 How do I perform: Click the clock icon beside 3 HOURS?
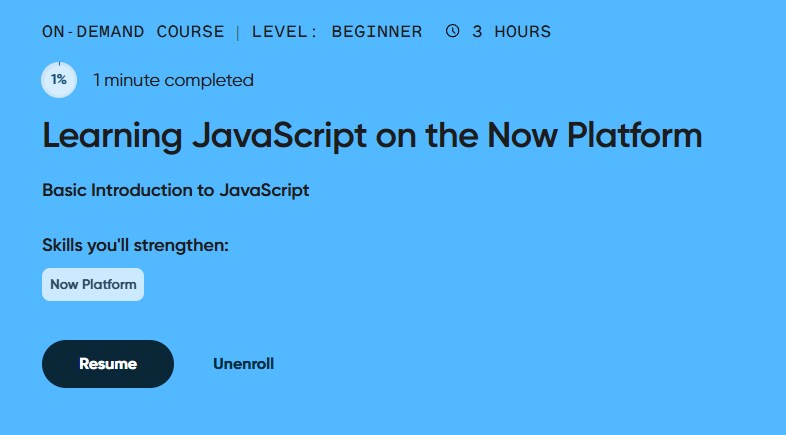[x=453, y=31]
